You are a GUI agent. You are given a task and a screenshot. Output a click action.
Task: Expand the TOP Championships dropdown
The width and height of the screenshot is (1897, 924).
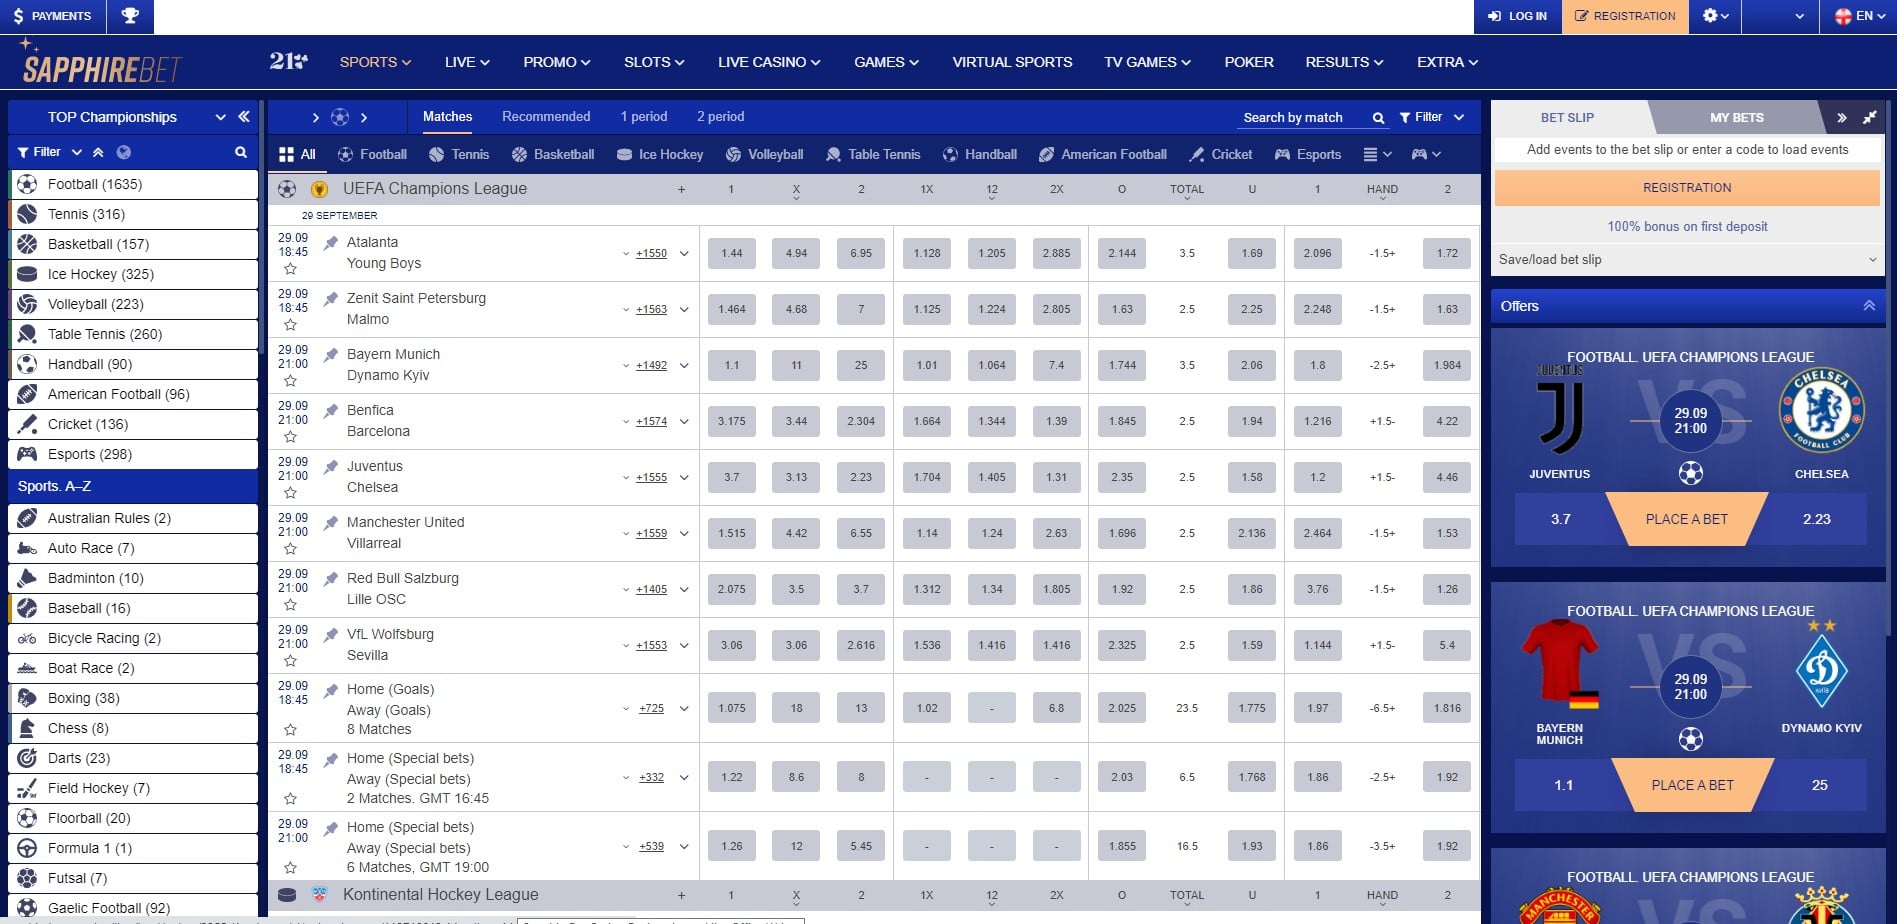coord(220,117)
